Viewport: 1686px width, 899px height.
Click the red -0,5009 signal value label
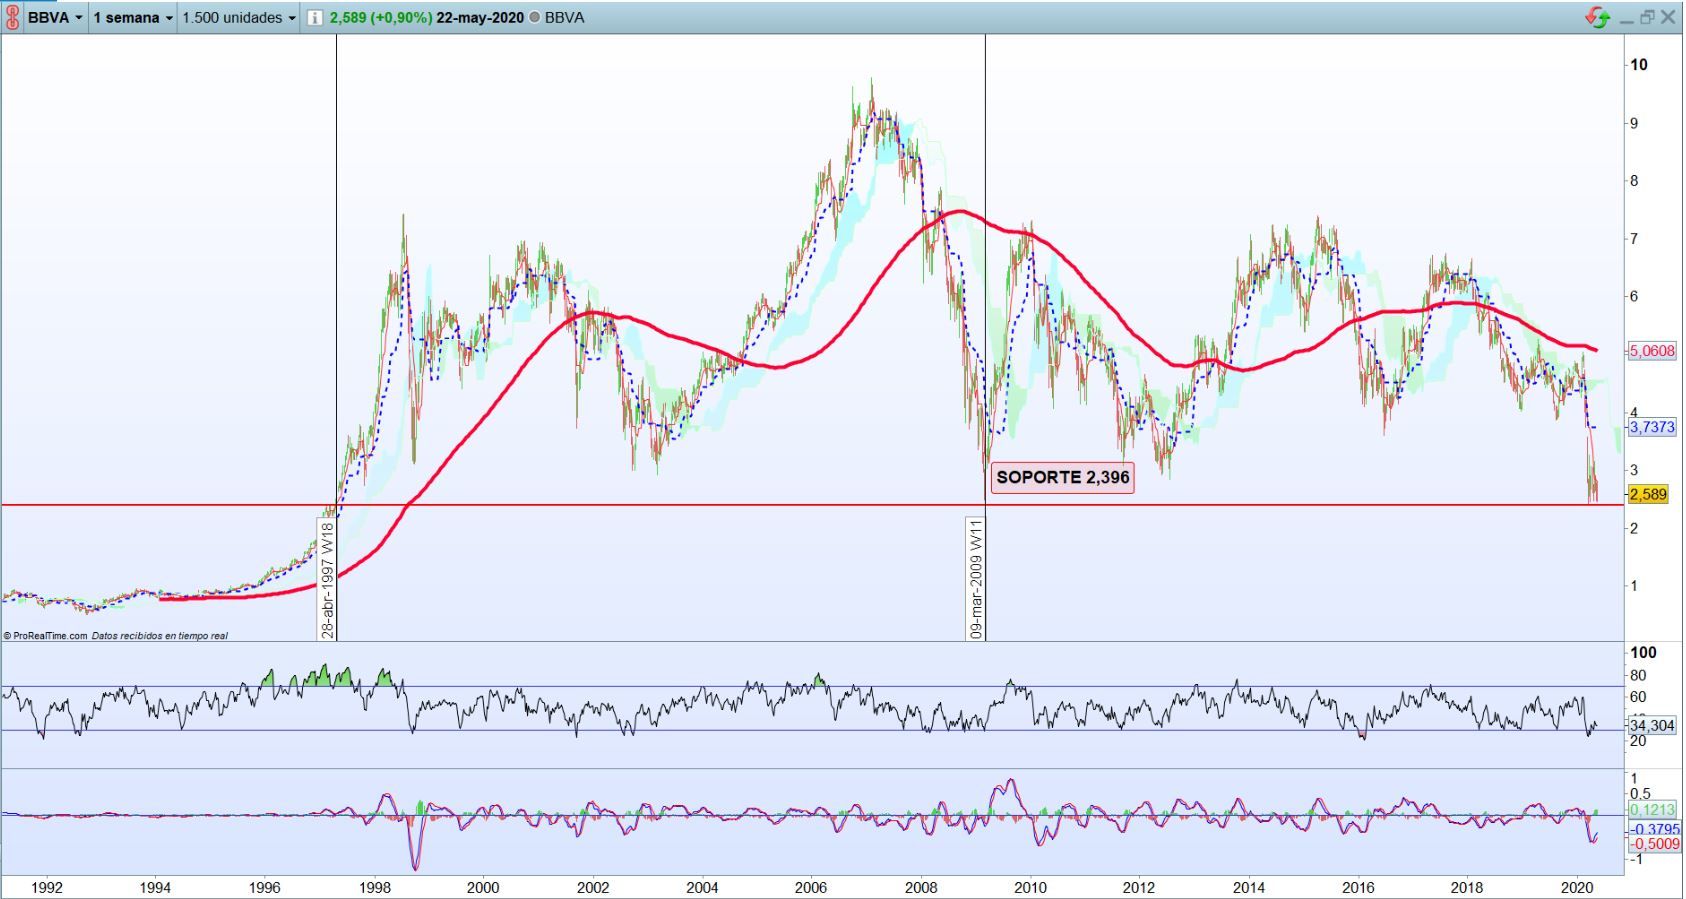[1654, 844]
